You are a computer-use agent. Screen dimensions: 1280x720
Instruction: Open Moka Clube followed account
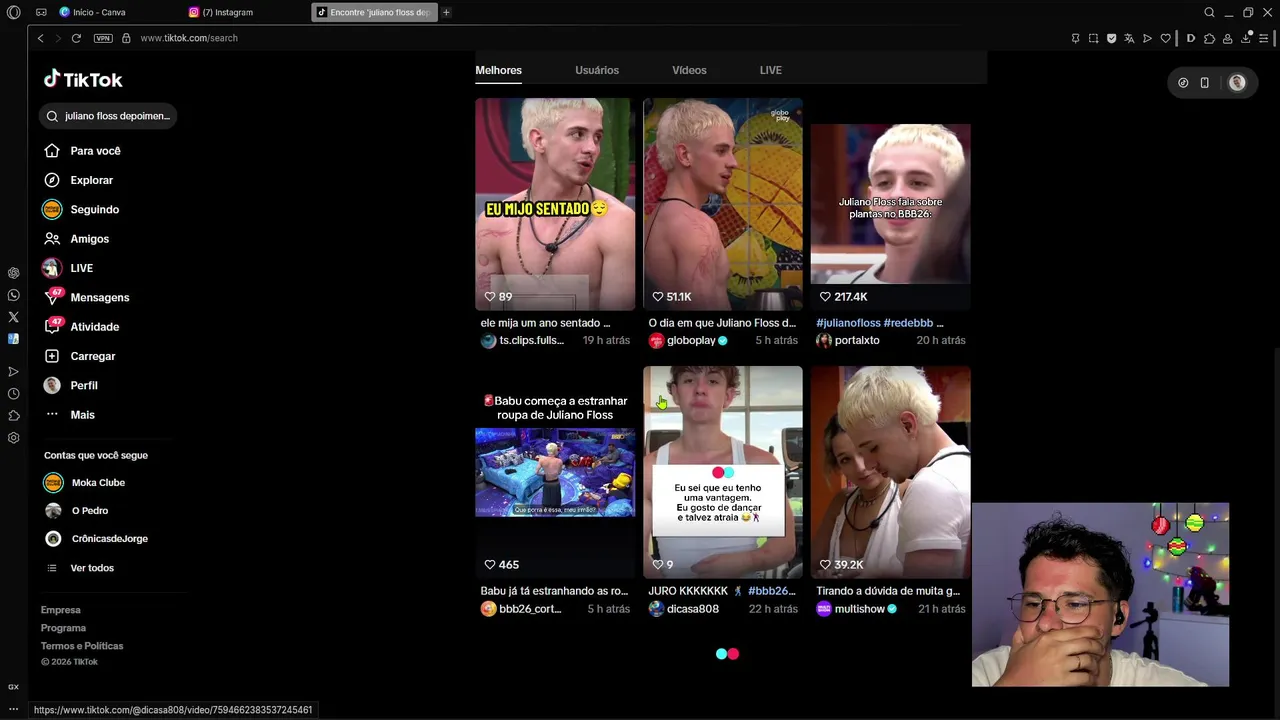point(97,483)
